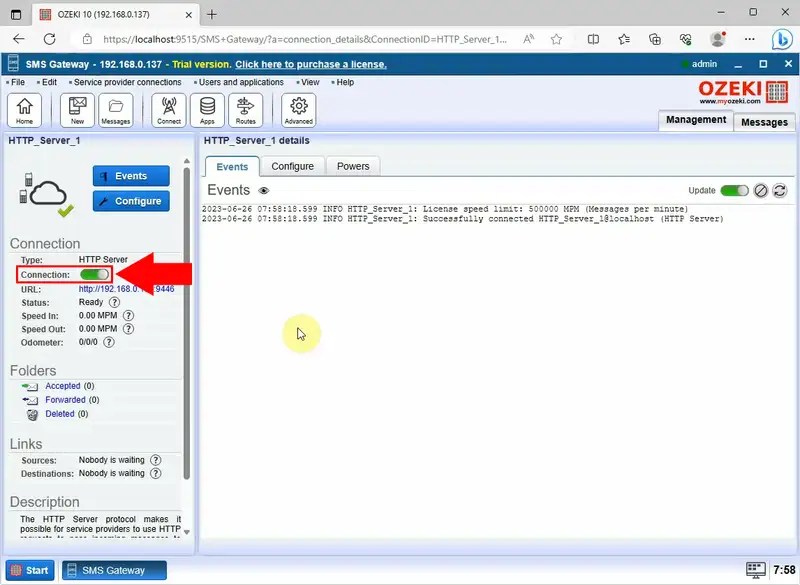This screenshot has width=800, height=585.
Task: Open the Edit menu
Action: pyautogui.click(x=49, y=82)
